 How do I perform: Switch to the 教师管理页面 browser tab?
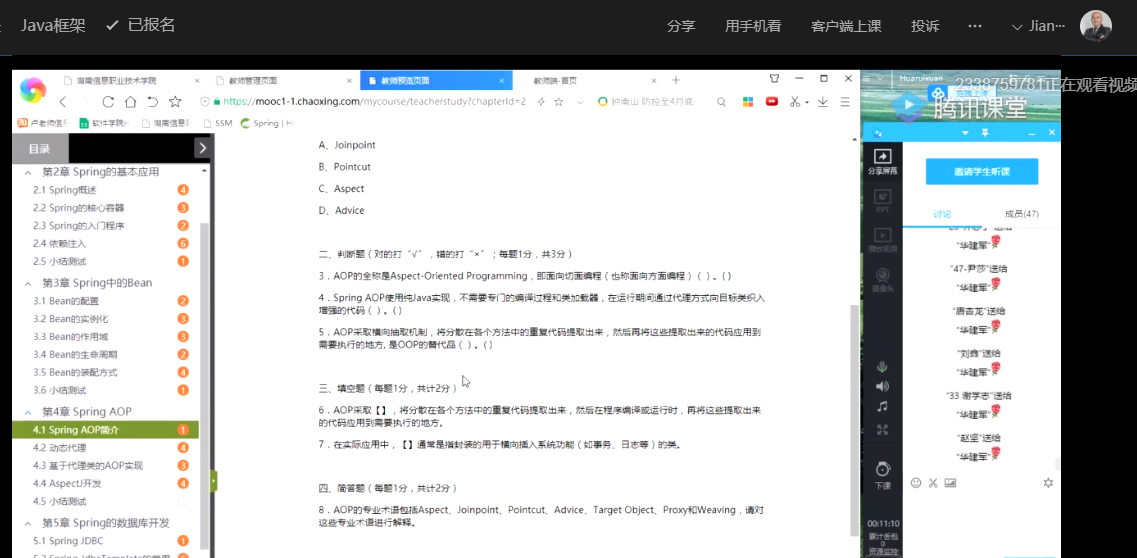coord(283,80)
